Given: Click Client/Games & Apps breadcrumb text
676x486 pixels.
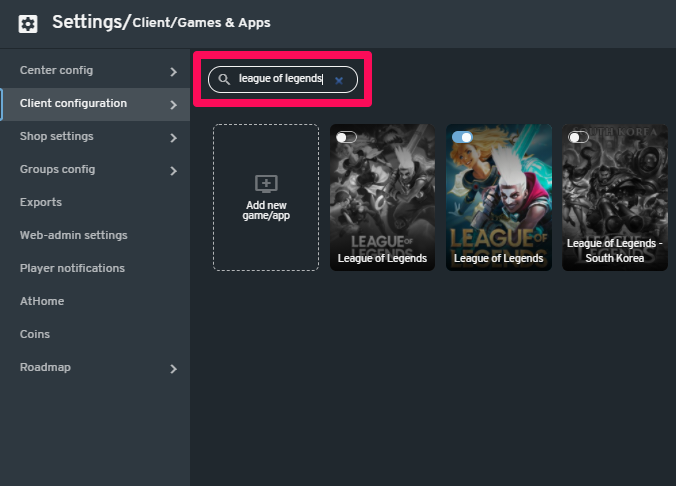Looking at the screenshot, I should coord(201,23).
